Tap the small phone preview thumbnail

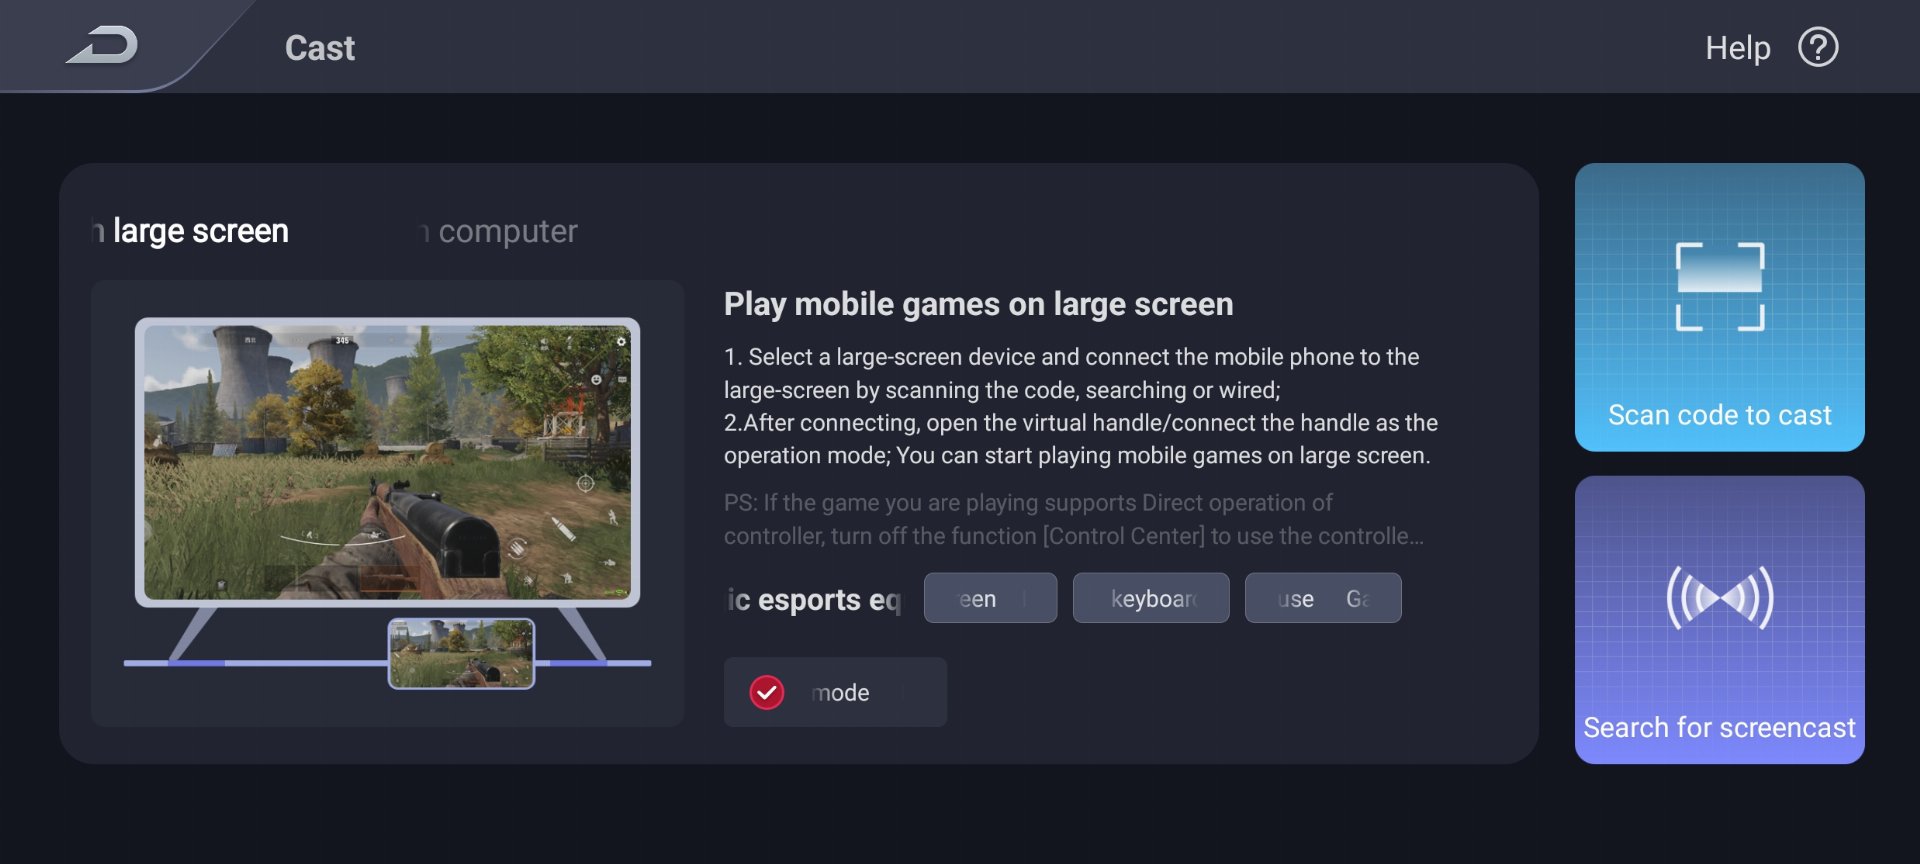click(x=461, y=653)
